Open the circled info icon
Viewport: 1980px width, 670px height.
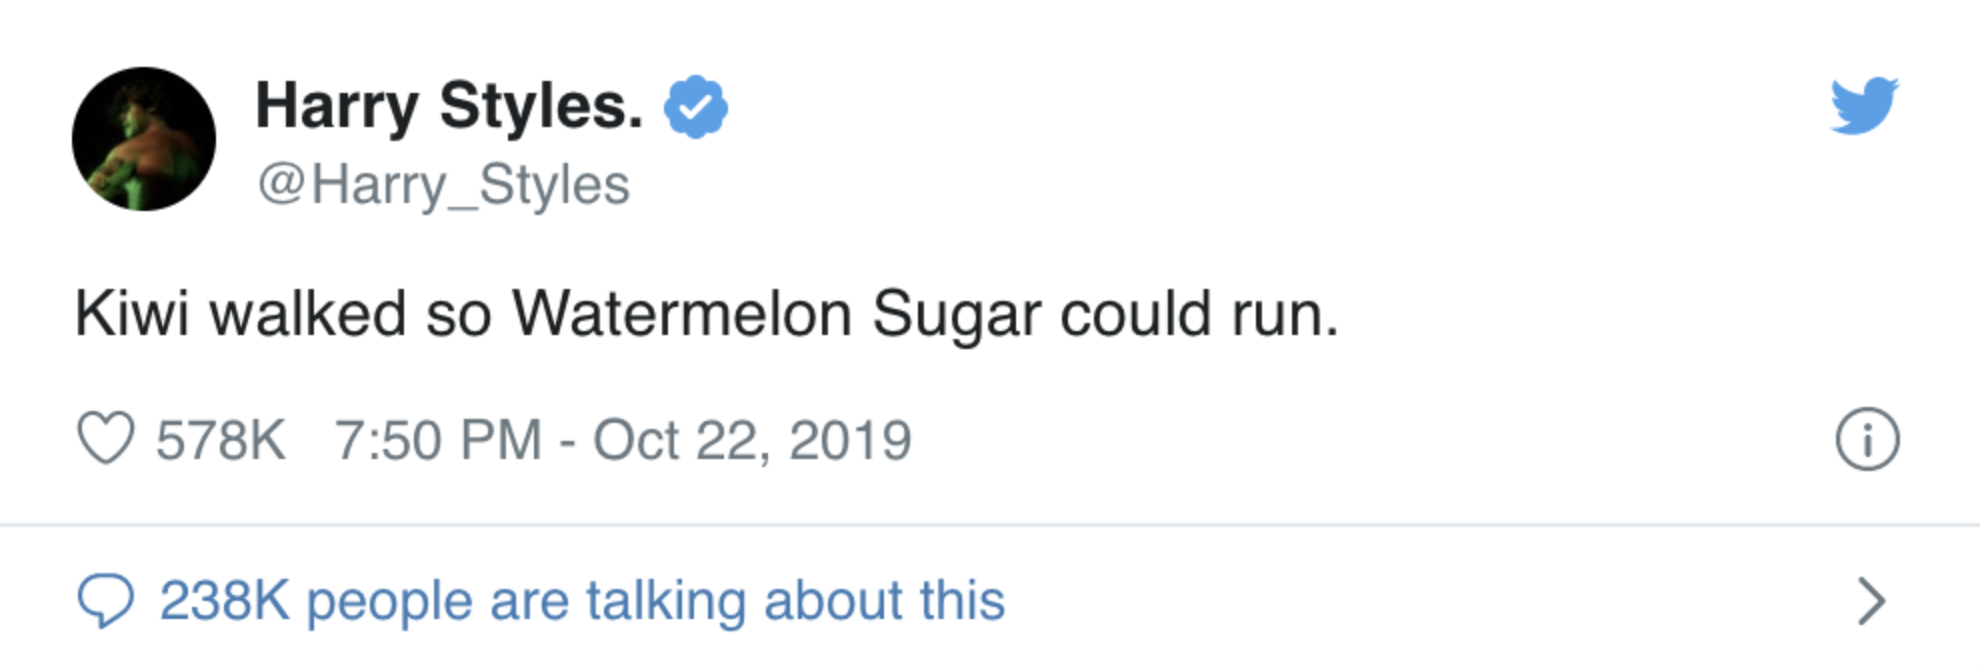click(1867, 440)
